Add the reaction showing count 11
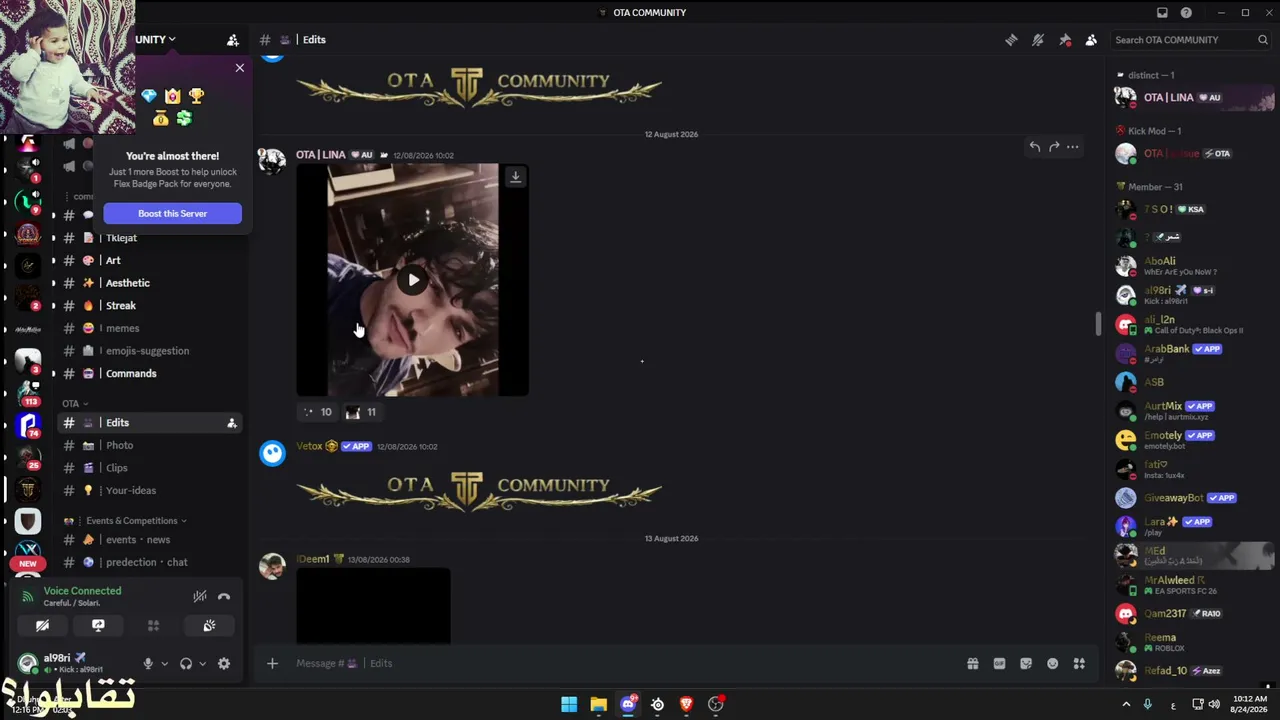 click(361, 412)
